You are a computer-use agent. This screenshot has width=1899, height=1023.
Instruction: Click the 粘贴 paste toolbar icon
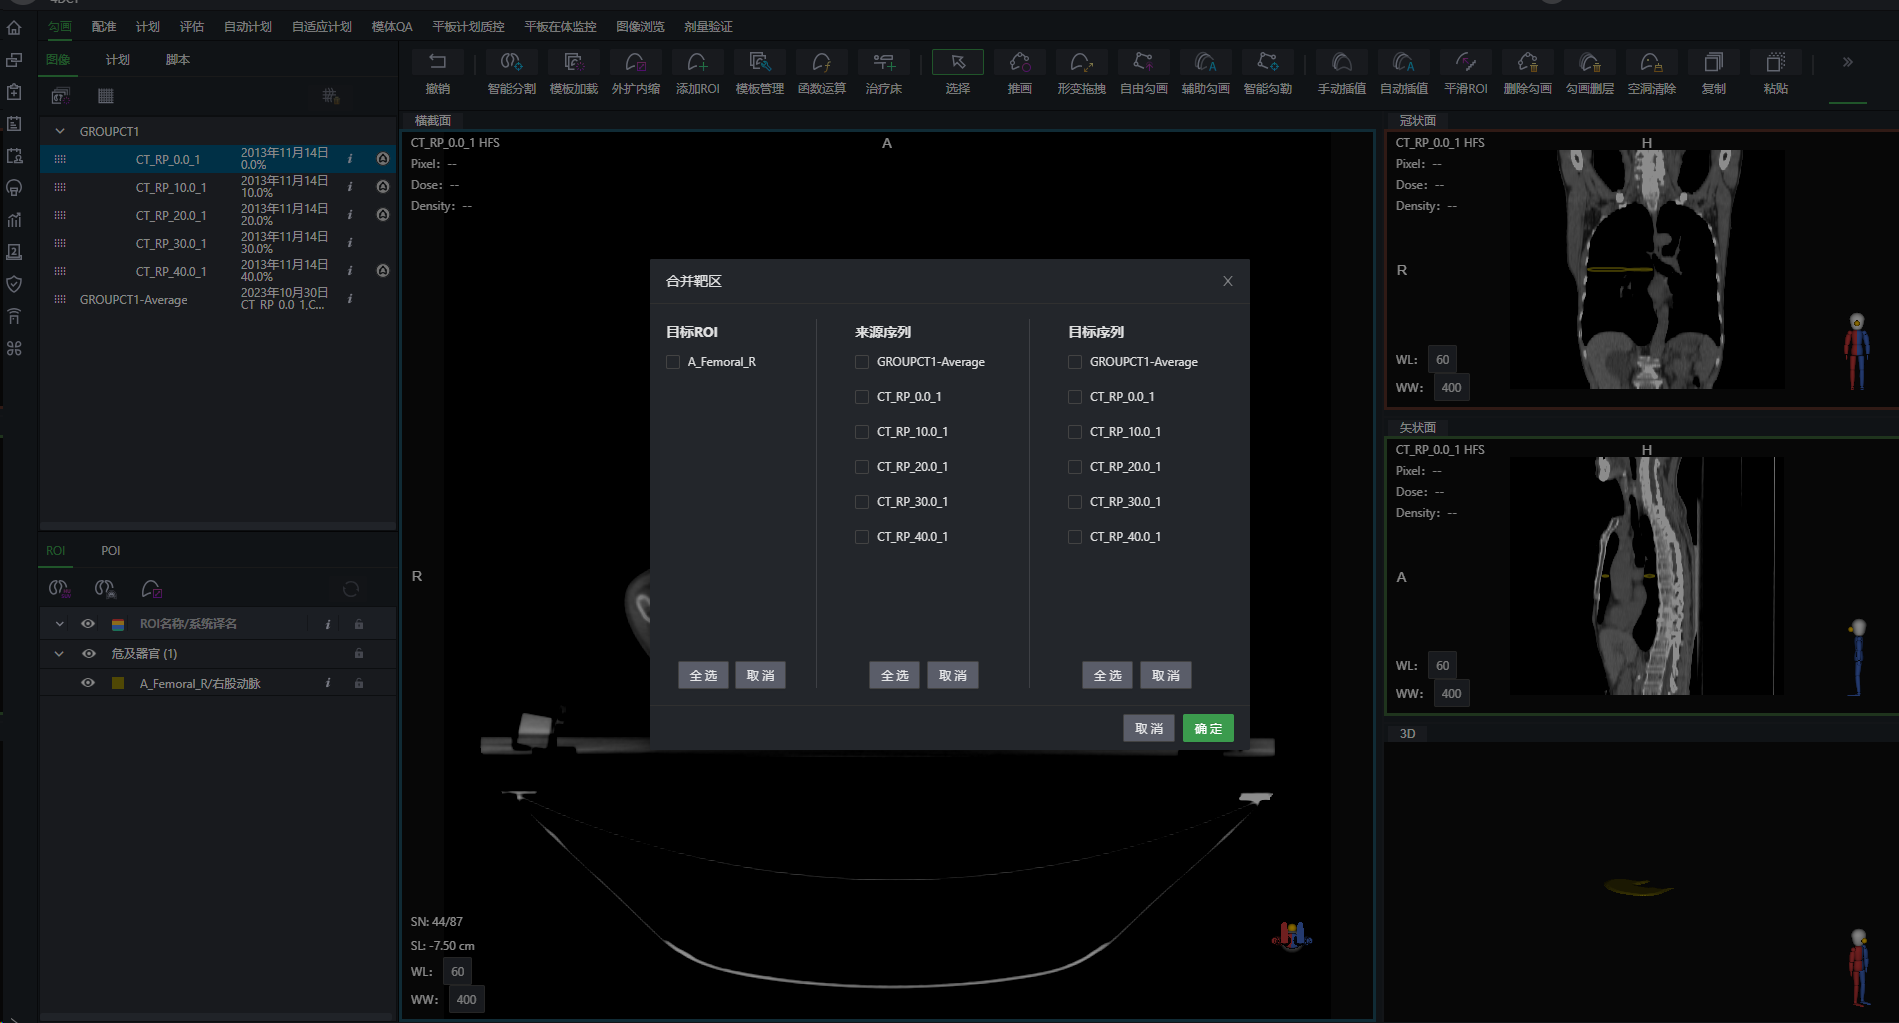point(1776,63)
